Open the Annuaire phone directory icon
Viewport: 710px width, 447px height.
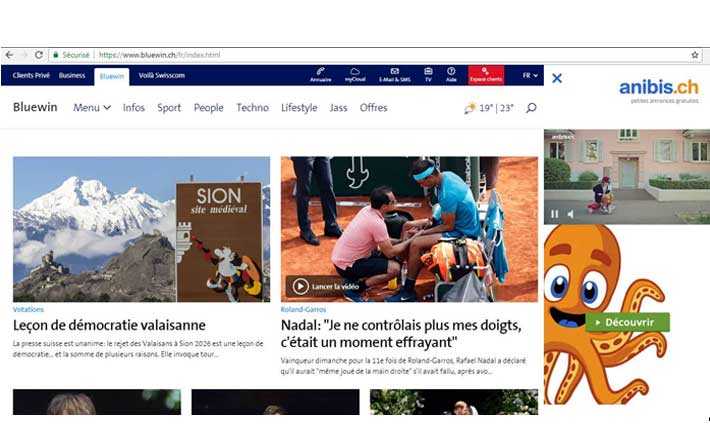tap(321, 75)
